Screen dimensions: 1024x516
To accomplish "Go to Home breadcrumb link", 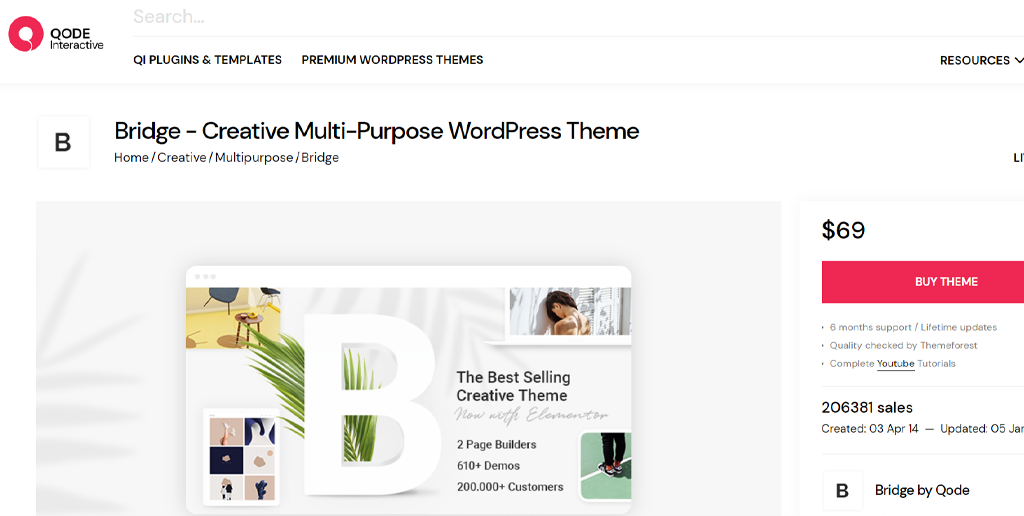I will 131,157.
